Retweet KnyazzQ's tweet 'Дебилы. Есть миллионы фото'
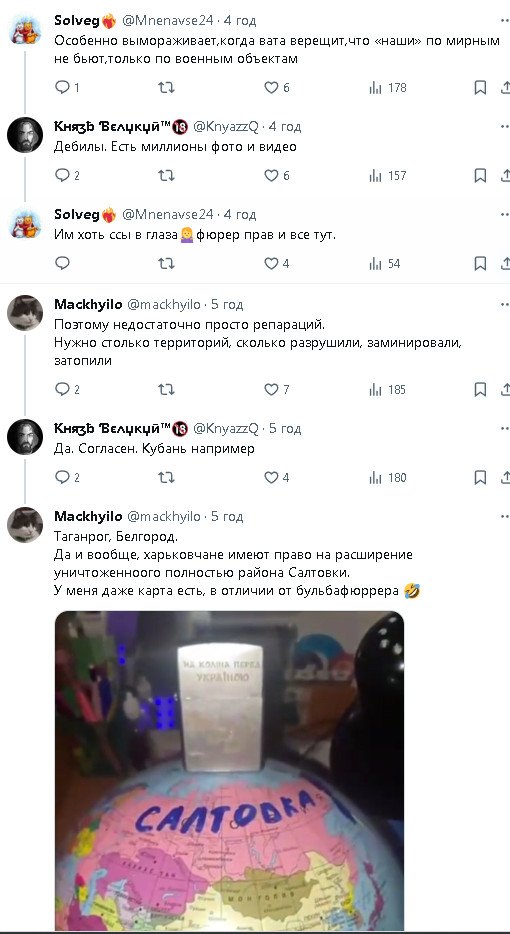Image resolution: width=510 pixels, height=934 pixels. (166, 175)
